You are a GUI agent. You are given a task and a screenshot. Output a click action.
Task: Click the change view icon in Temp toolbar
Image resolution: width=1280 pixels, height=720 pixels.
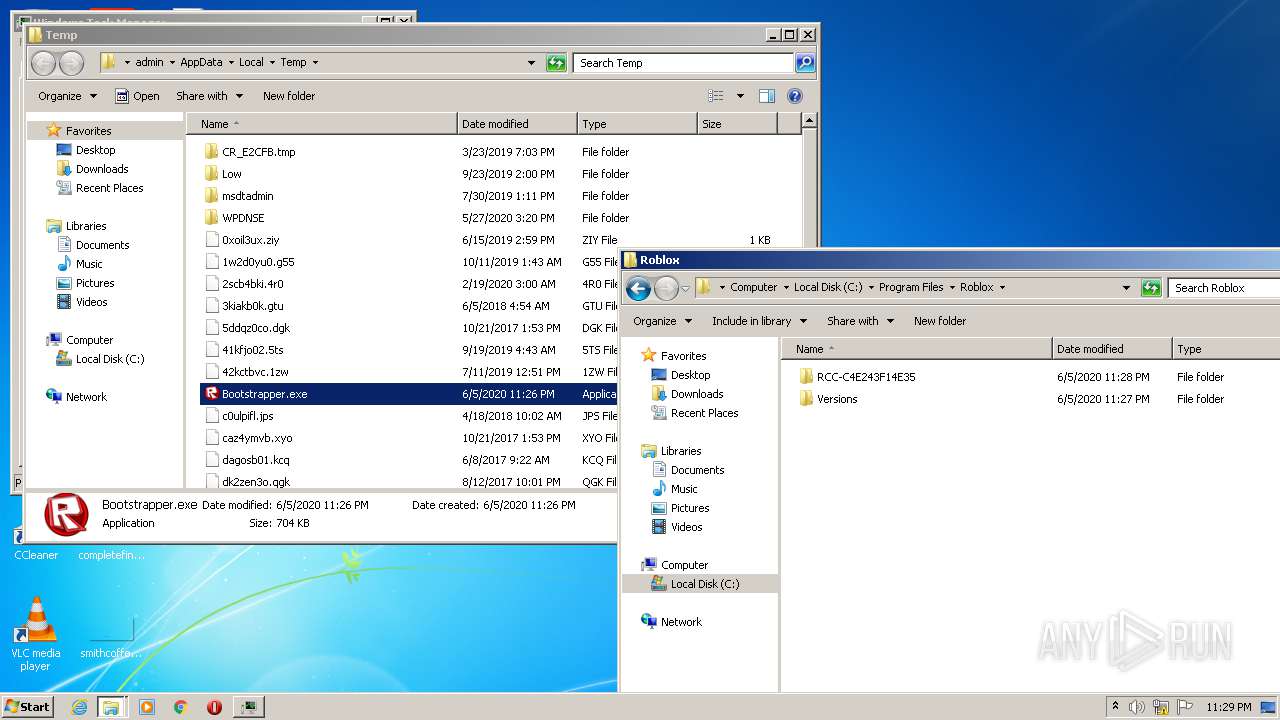click(x=716, y=96)
